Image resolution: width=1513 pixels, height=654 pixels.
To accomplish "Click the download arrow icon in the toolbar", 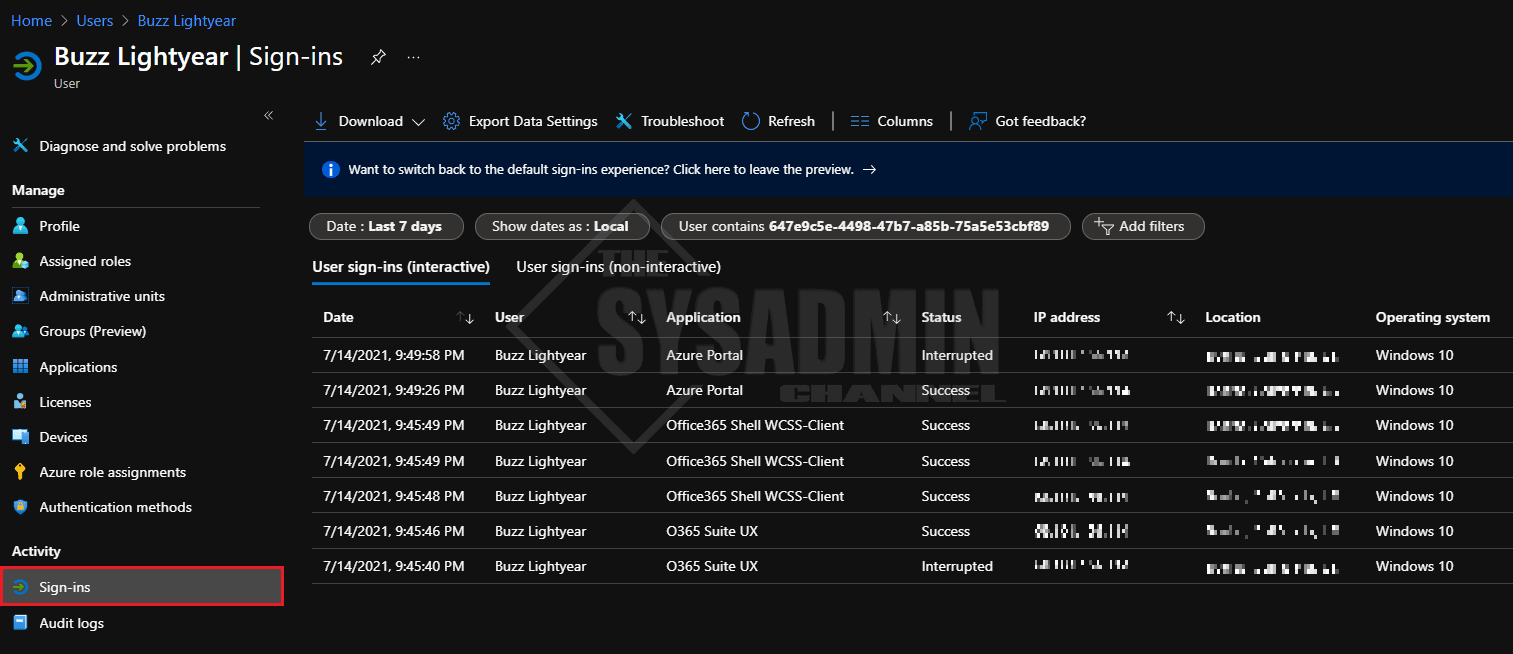I will point(321,121).
